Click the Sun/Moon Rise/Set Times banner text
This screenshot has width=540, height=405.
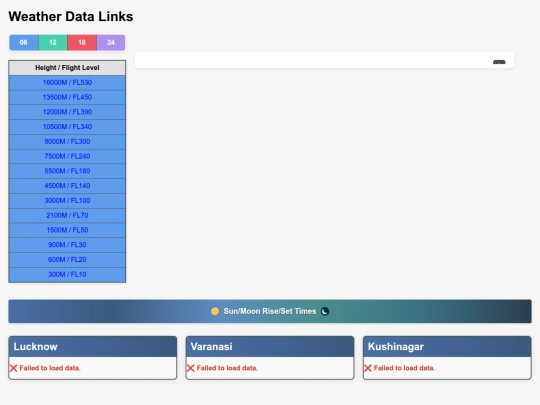pos(270,311)
